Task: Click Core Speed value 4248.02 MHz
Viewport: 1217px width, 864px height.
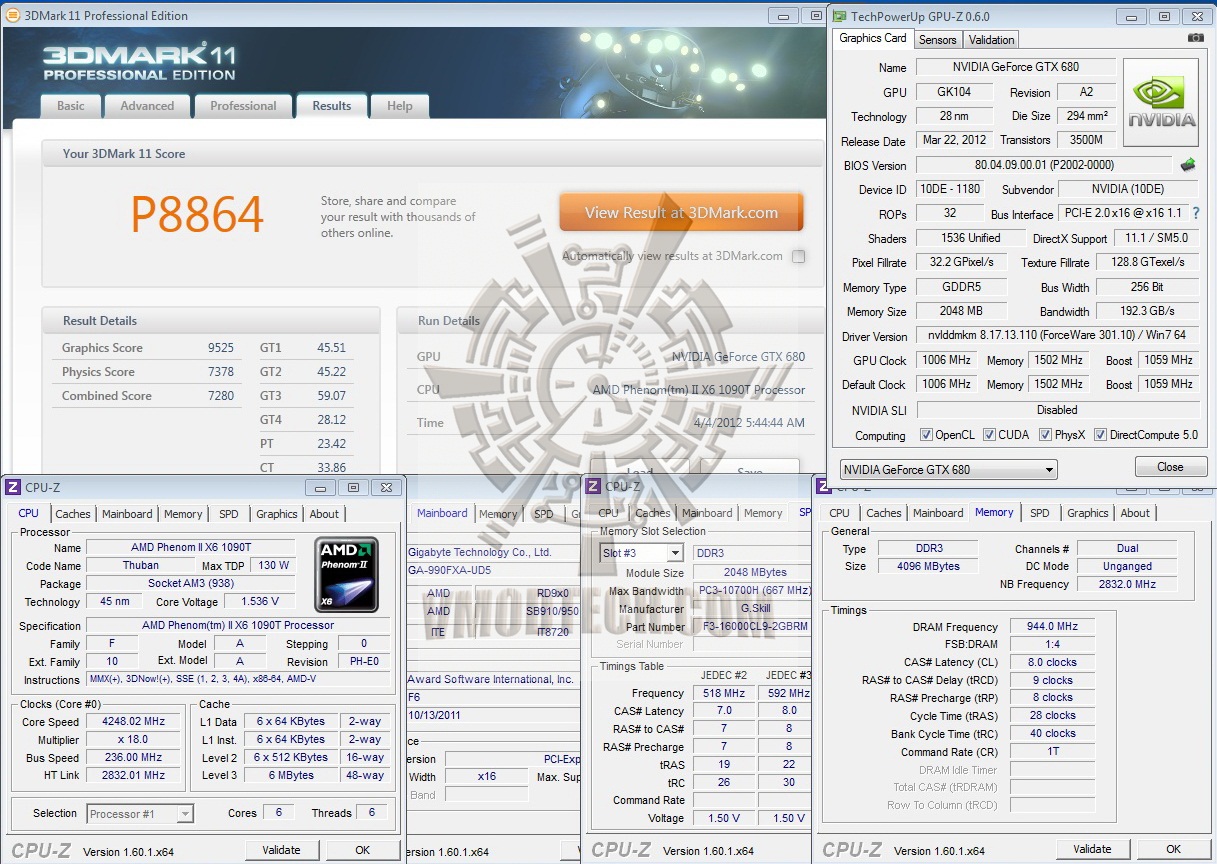Action: (135, 722)
